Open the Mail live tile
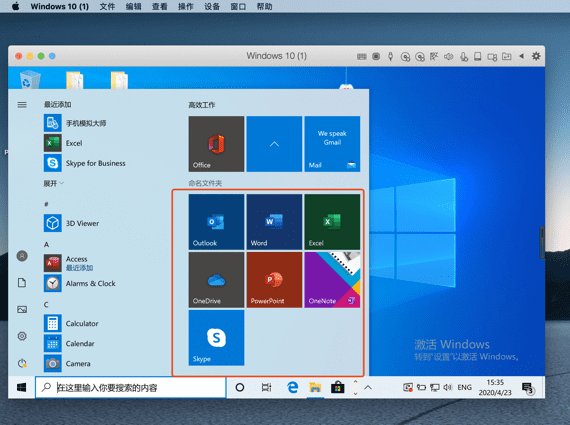Screen dimensions: 570x425 332,144
